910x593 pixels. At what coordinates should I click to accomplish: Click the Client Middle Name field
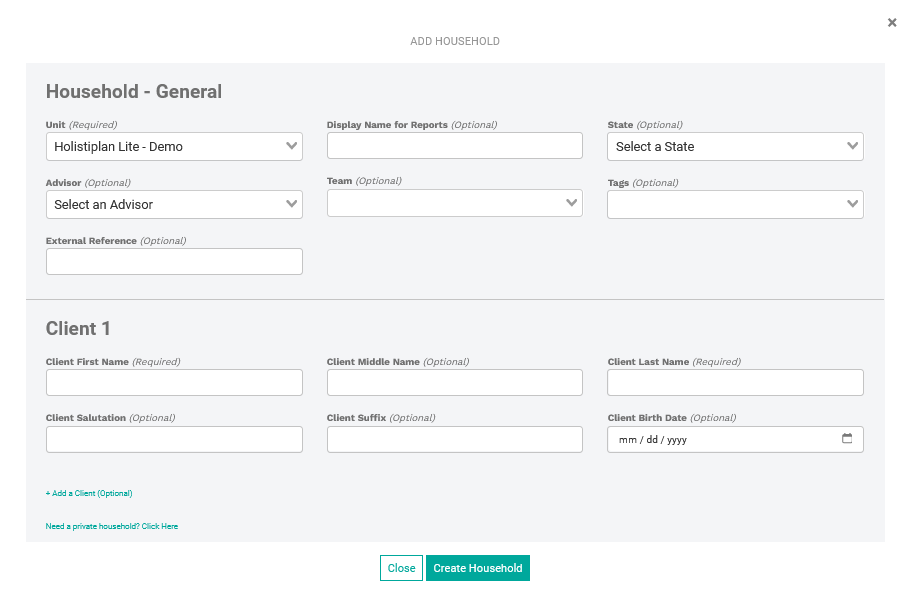click(x=454, y=383)
